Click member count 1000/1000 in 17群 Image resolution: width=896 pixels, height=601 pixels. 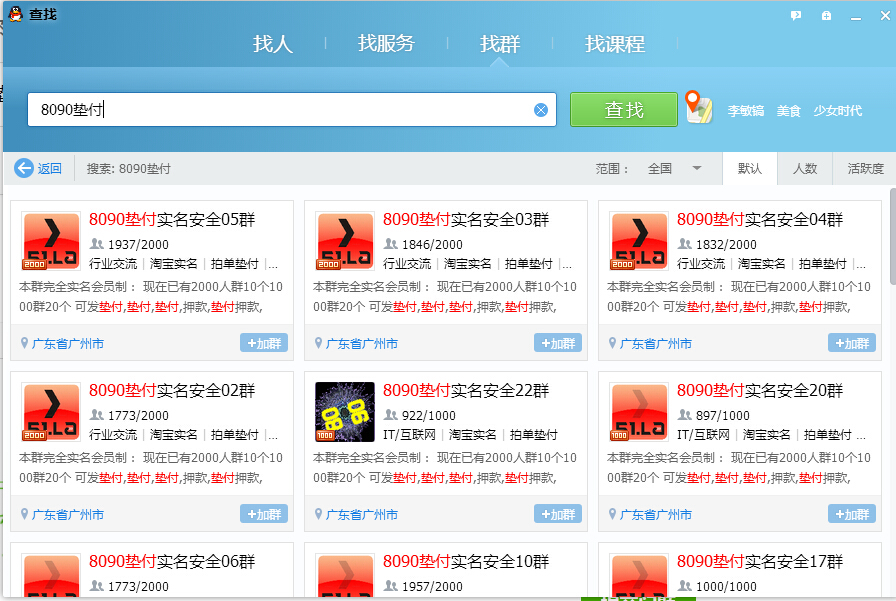point(726,586)
